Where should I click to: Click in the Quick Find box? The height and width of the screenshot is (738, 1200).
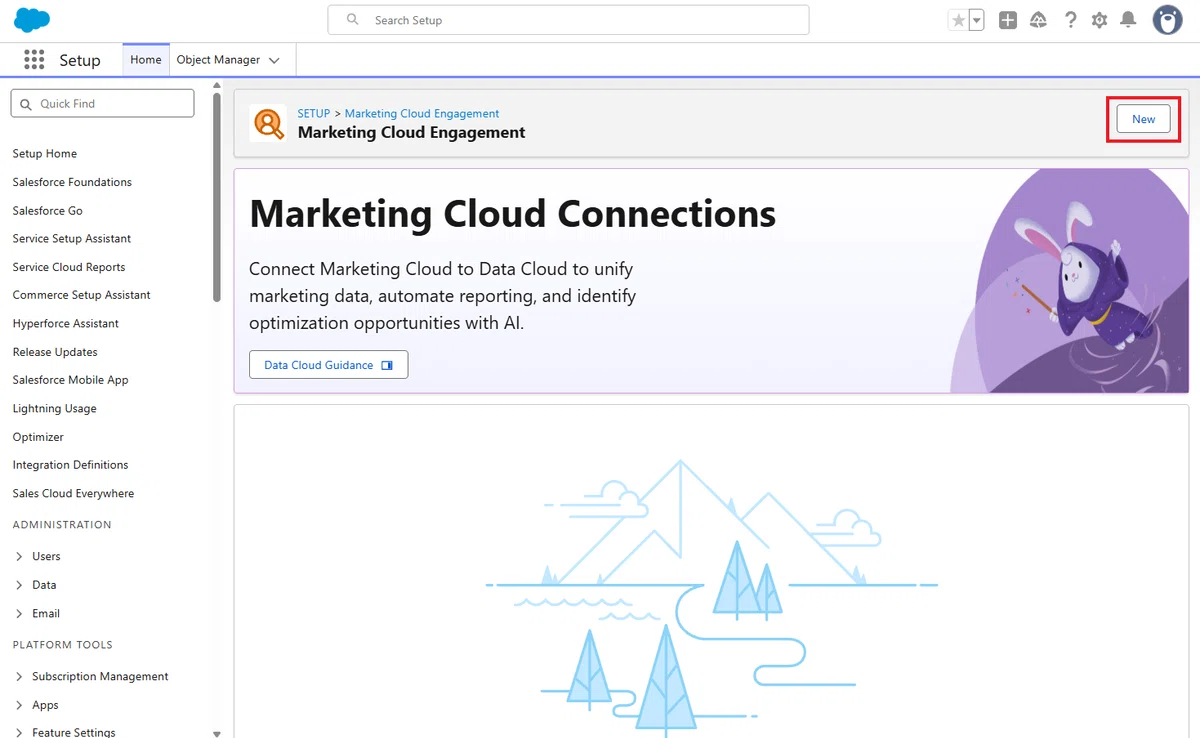click(x=102, y=103)
